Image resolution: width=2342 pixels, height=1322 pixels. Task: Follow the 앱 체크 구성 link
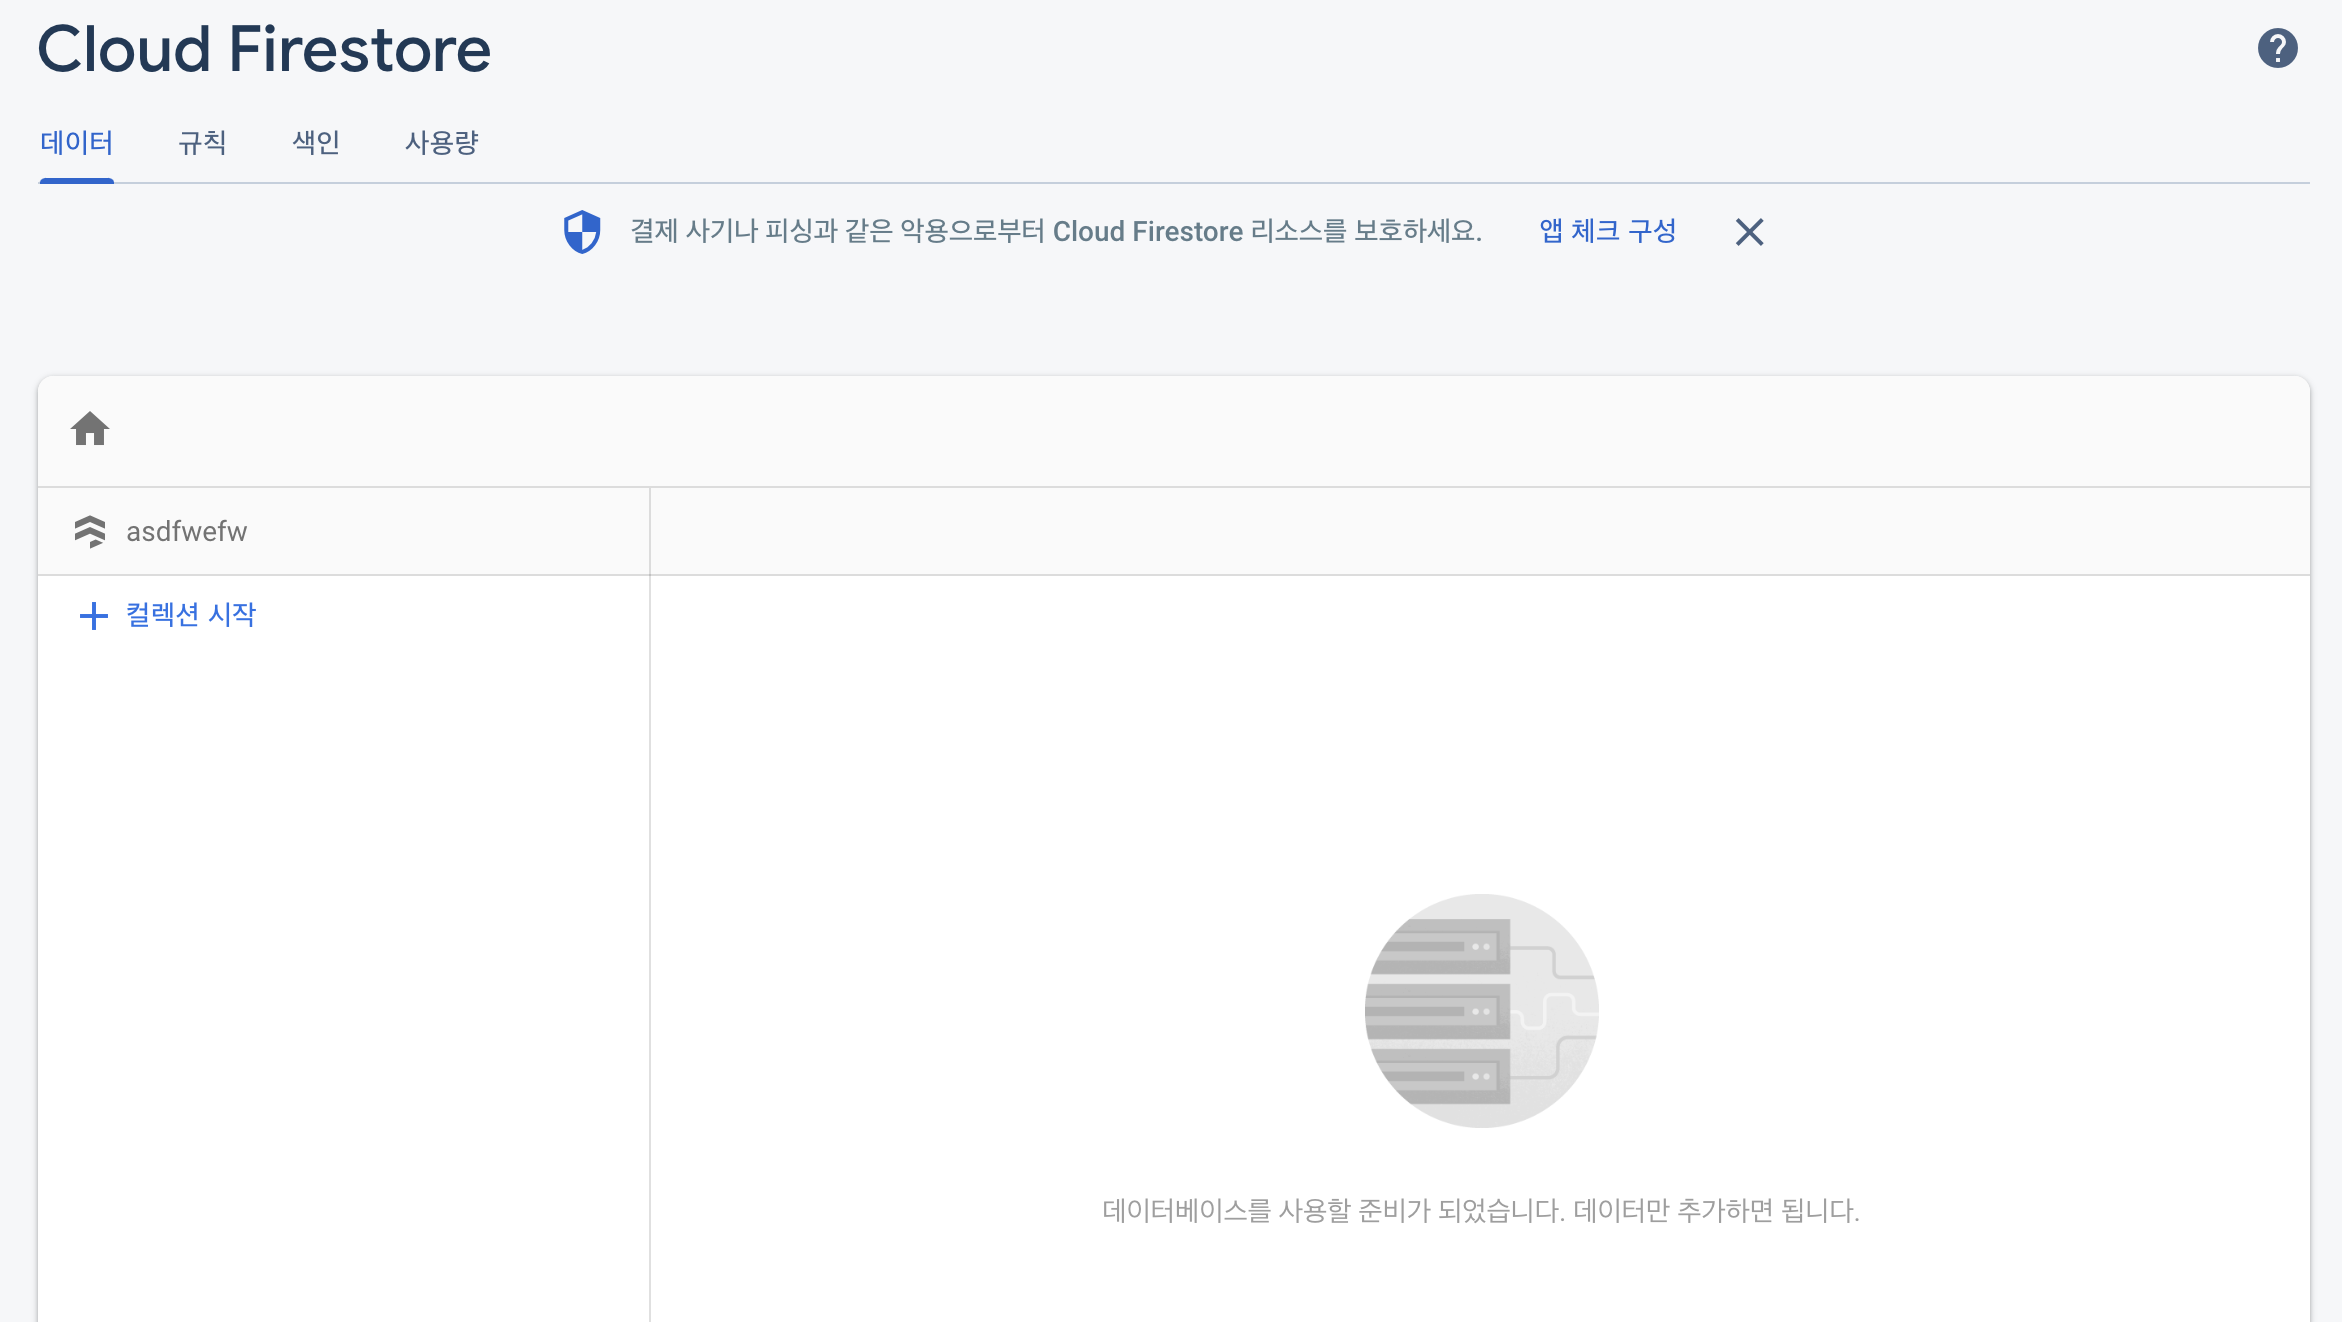pyautogui.click(x=1607, y=231)
